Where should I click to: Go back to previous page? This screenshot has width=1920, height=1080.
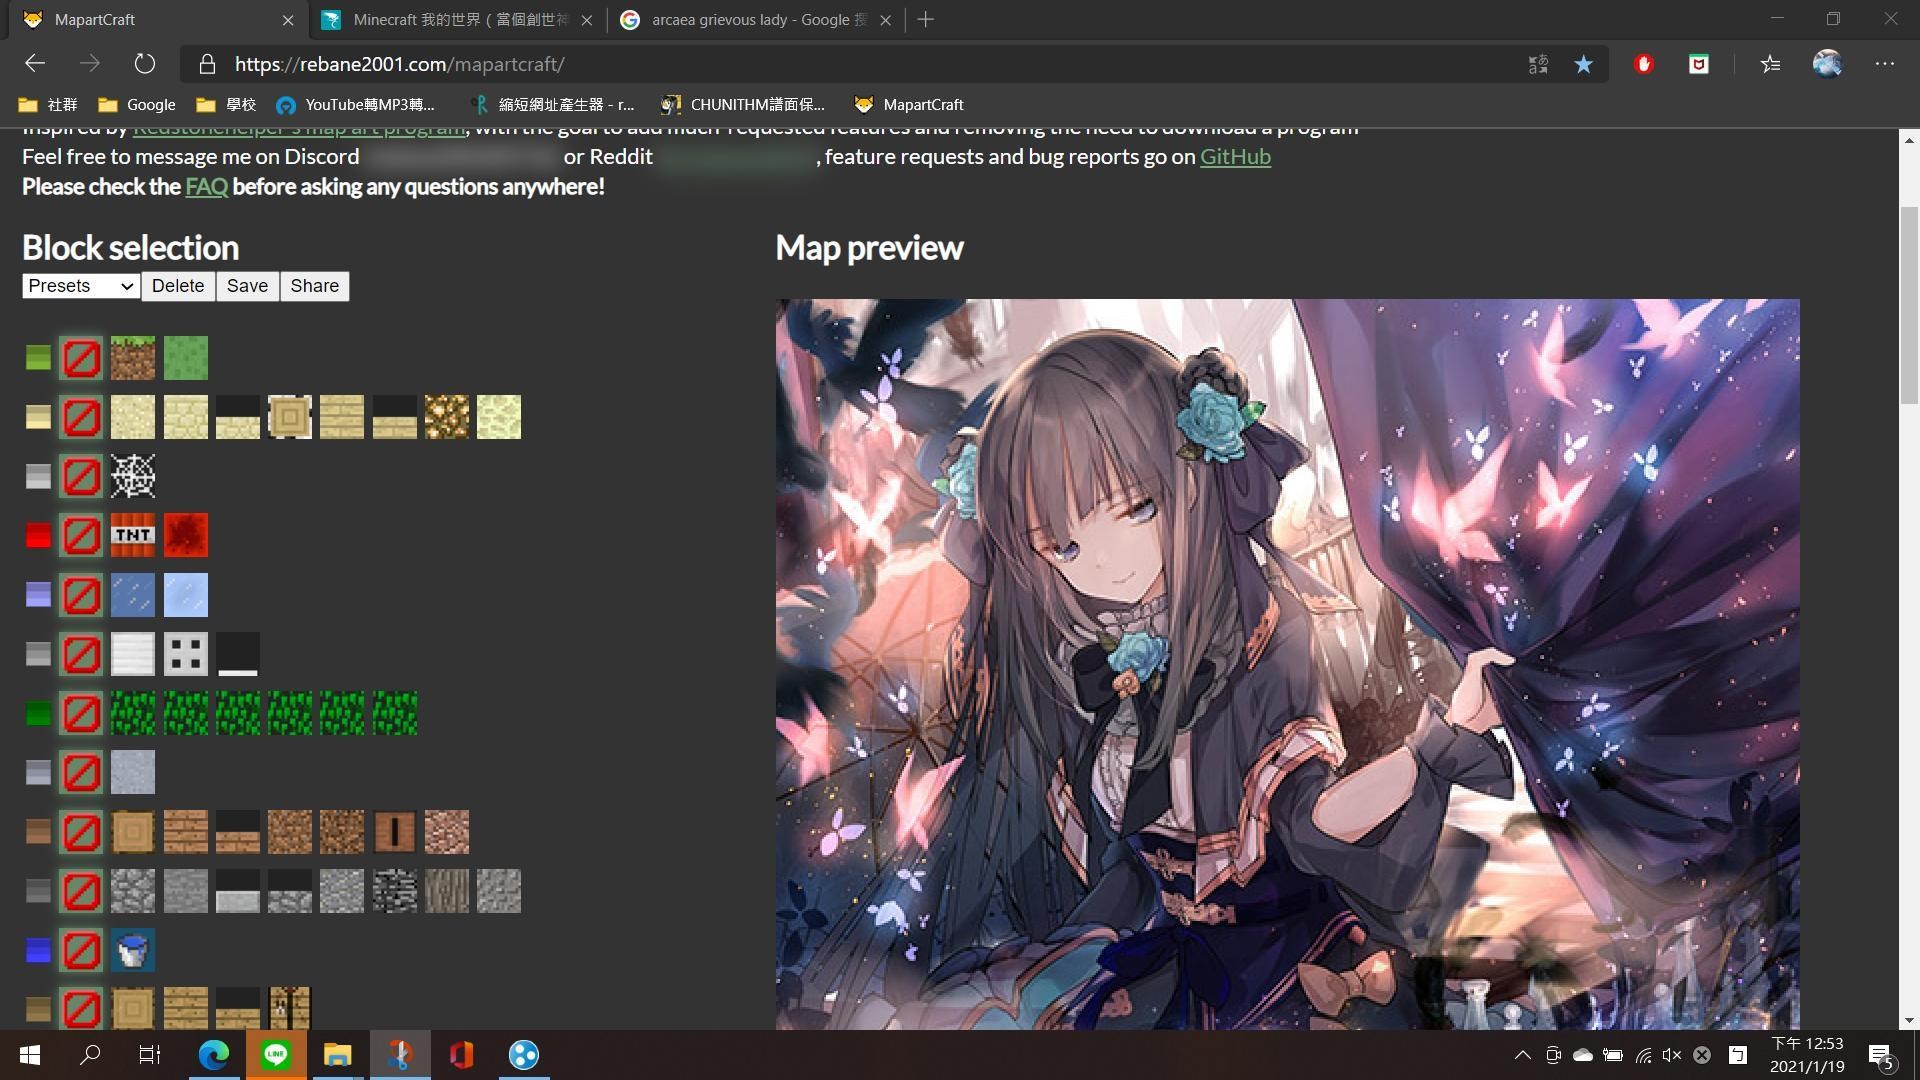click(35, 64)
